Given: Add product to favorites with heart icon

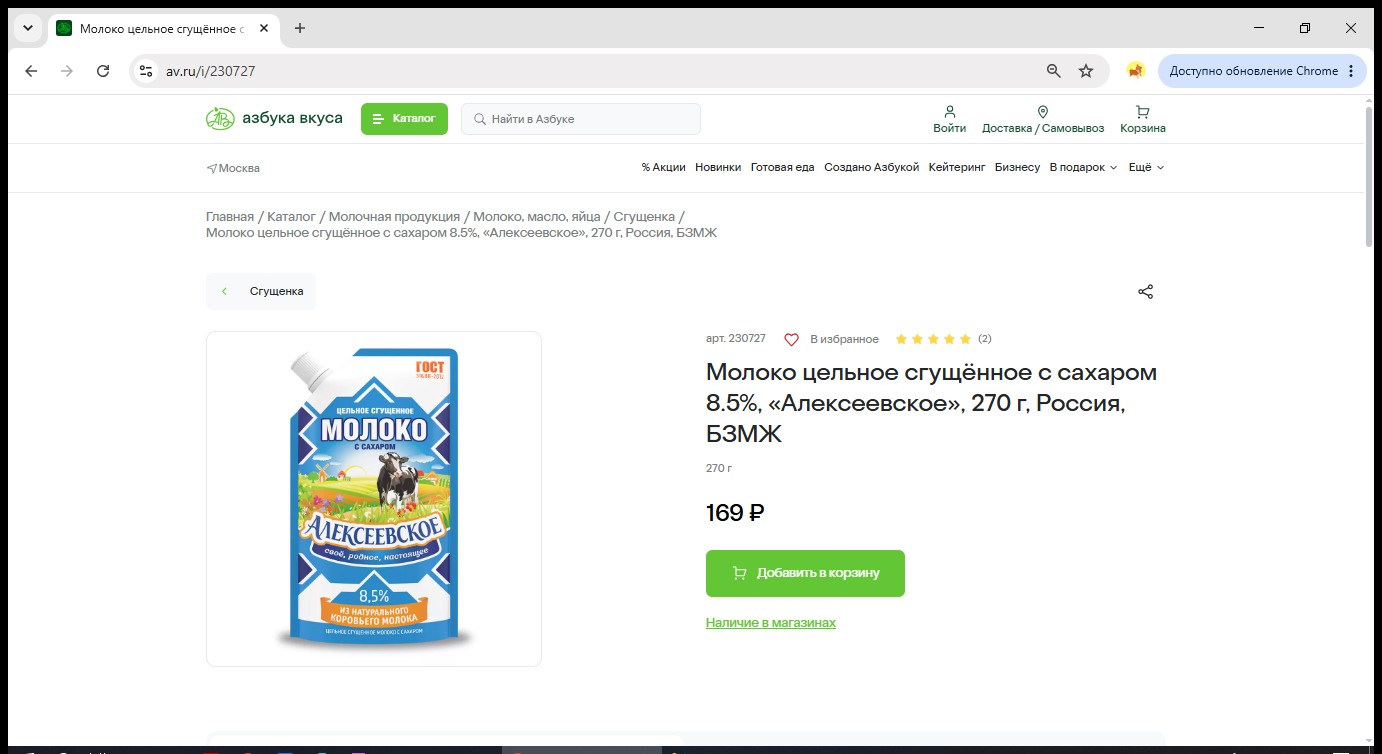Looking at the screenshot, I should 791,340.
